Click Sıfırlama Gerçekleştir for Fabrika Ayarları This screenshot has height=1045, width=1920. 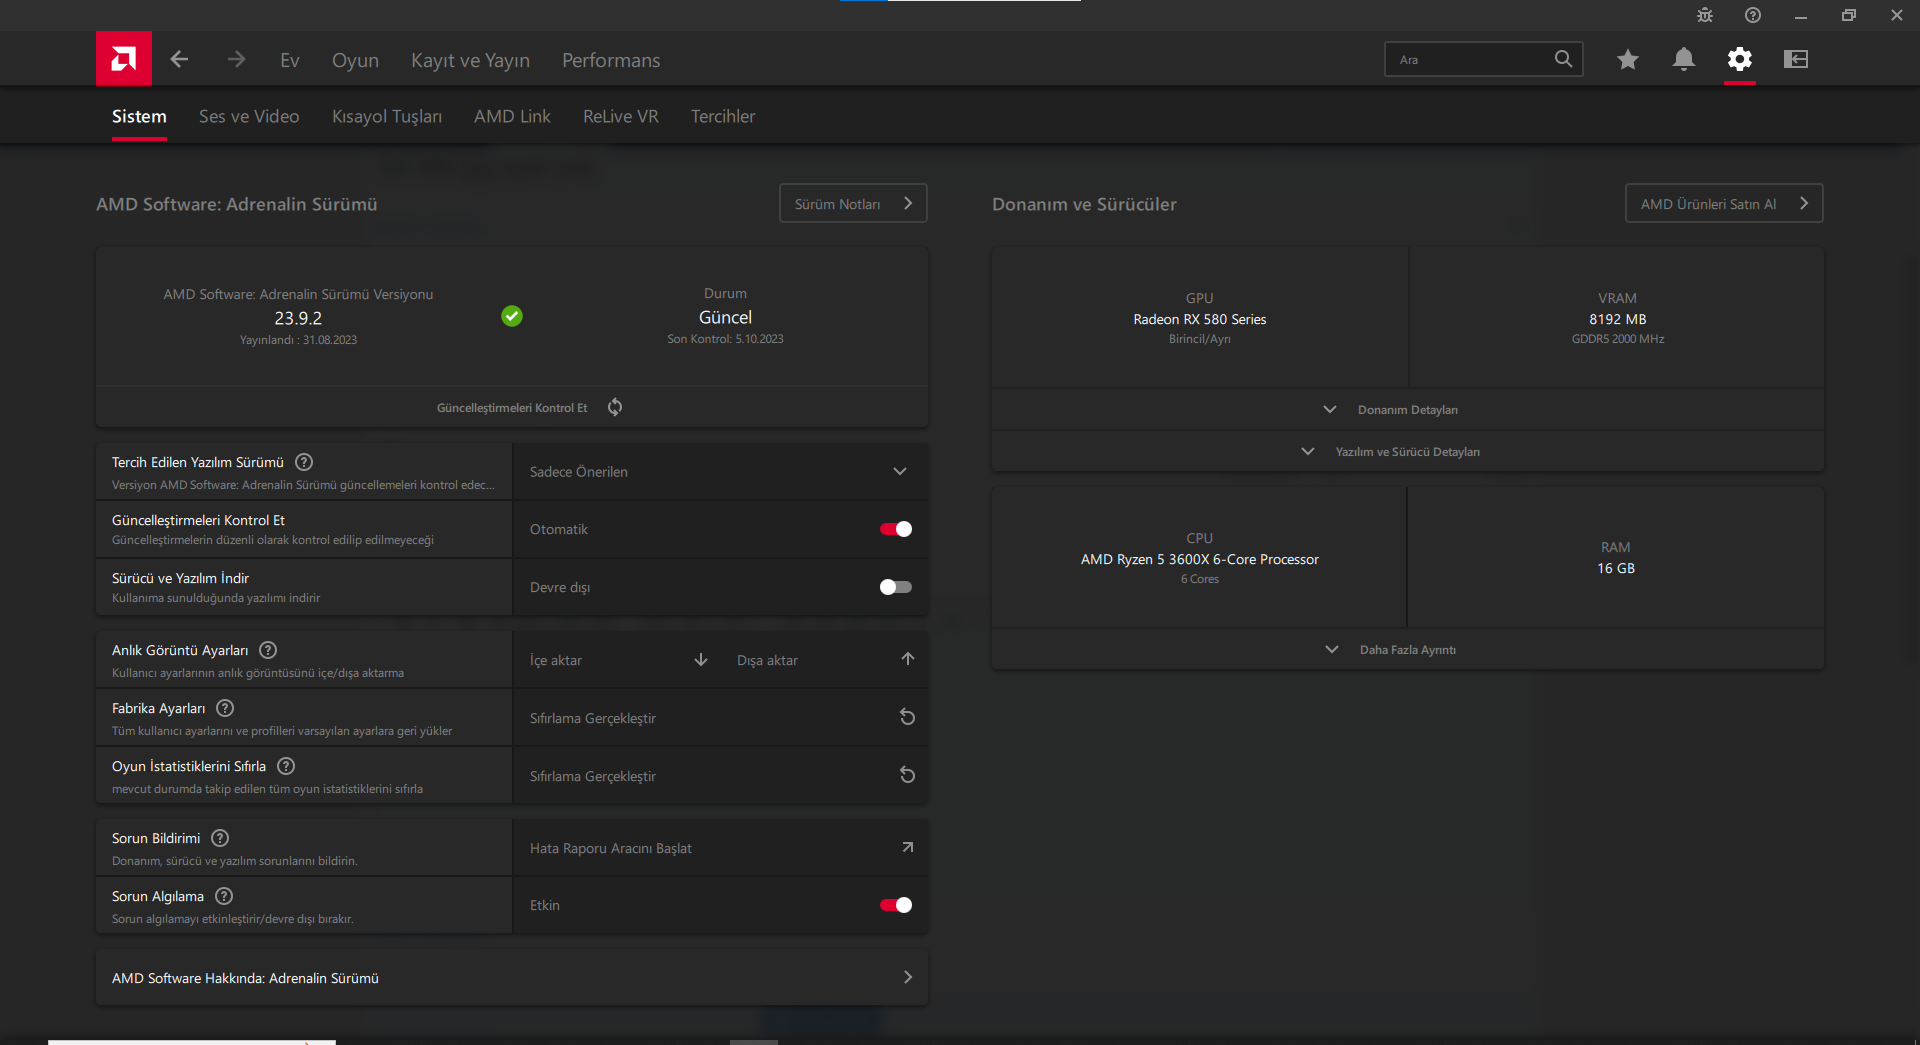(x=593, y=718)
